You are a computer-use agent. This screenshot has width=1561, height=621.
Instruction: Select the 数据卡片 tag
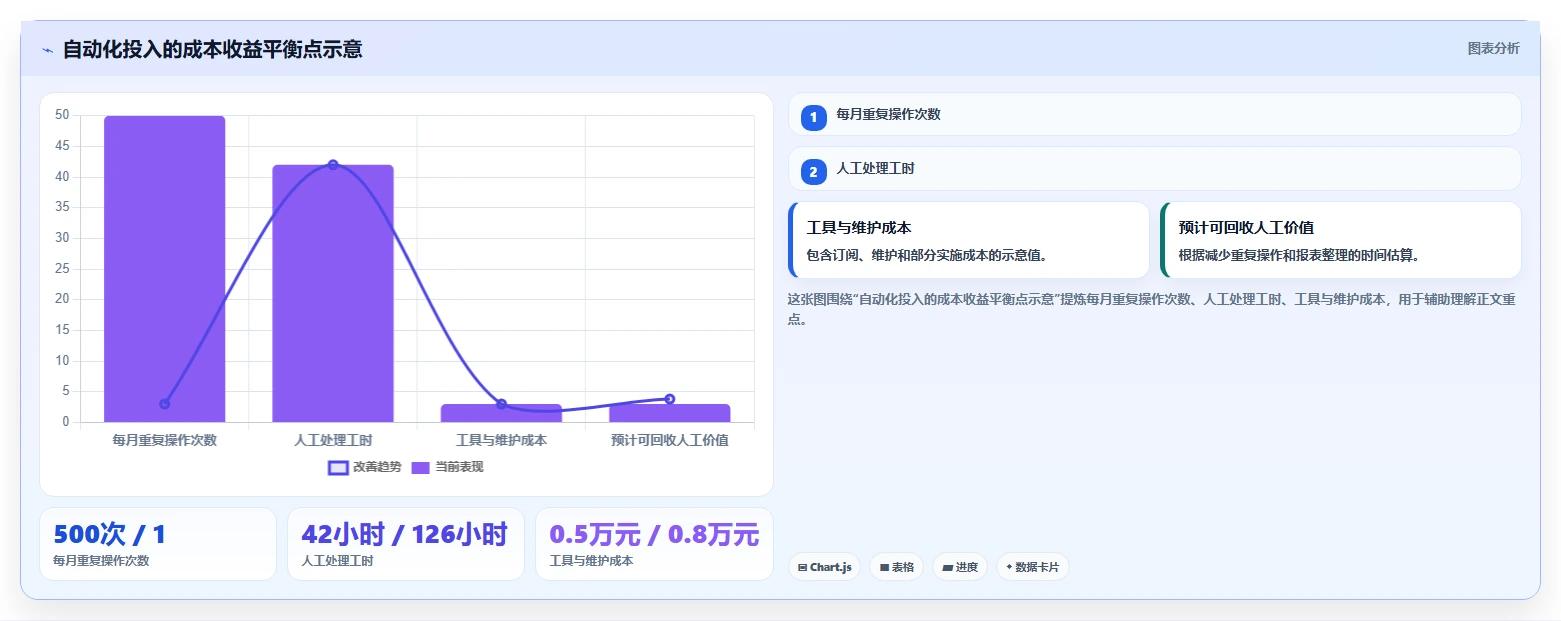tap(1033, 567)
